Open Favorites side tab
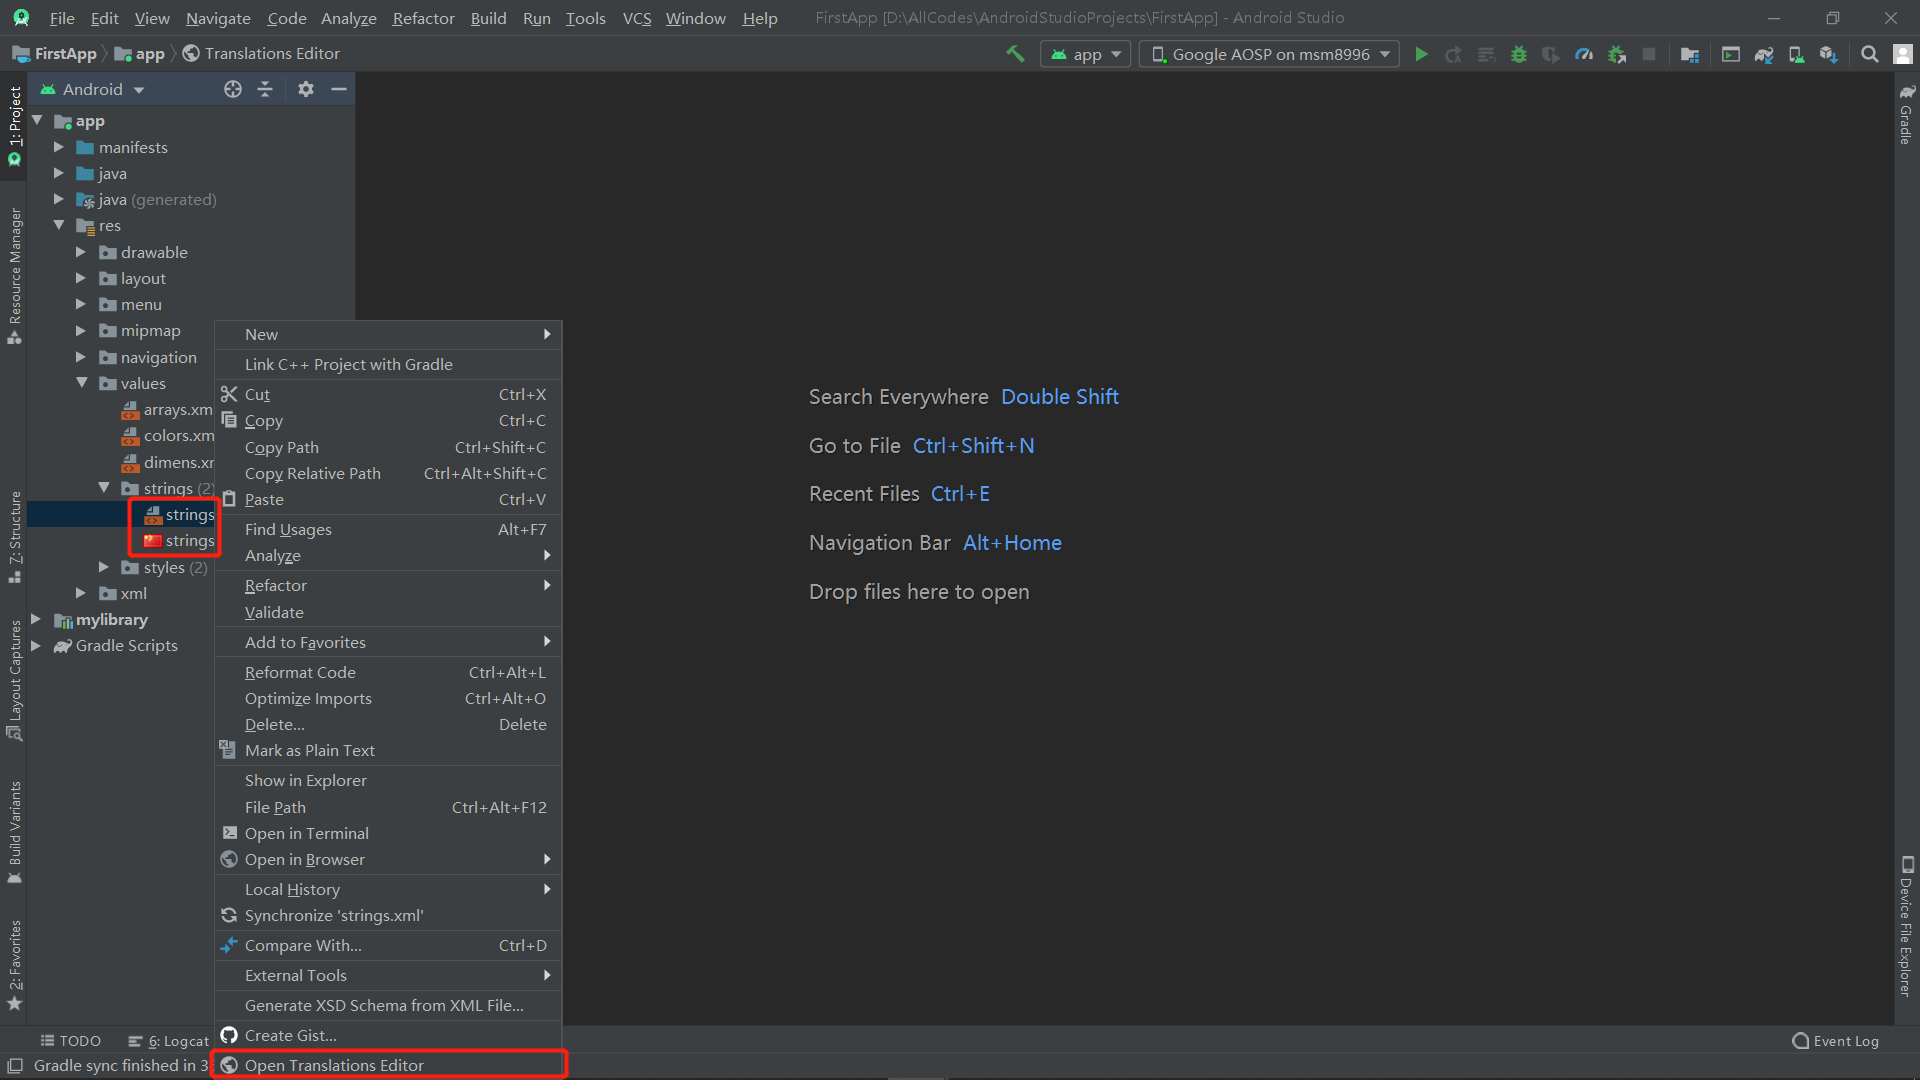This screenshot has width=1920, height=1080. coord(14,965)
